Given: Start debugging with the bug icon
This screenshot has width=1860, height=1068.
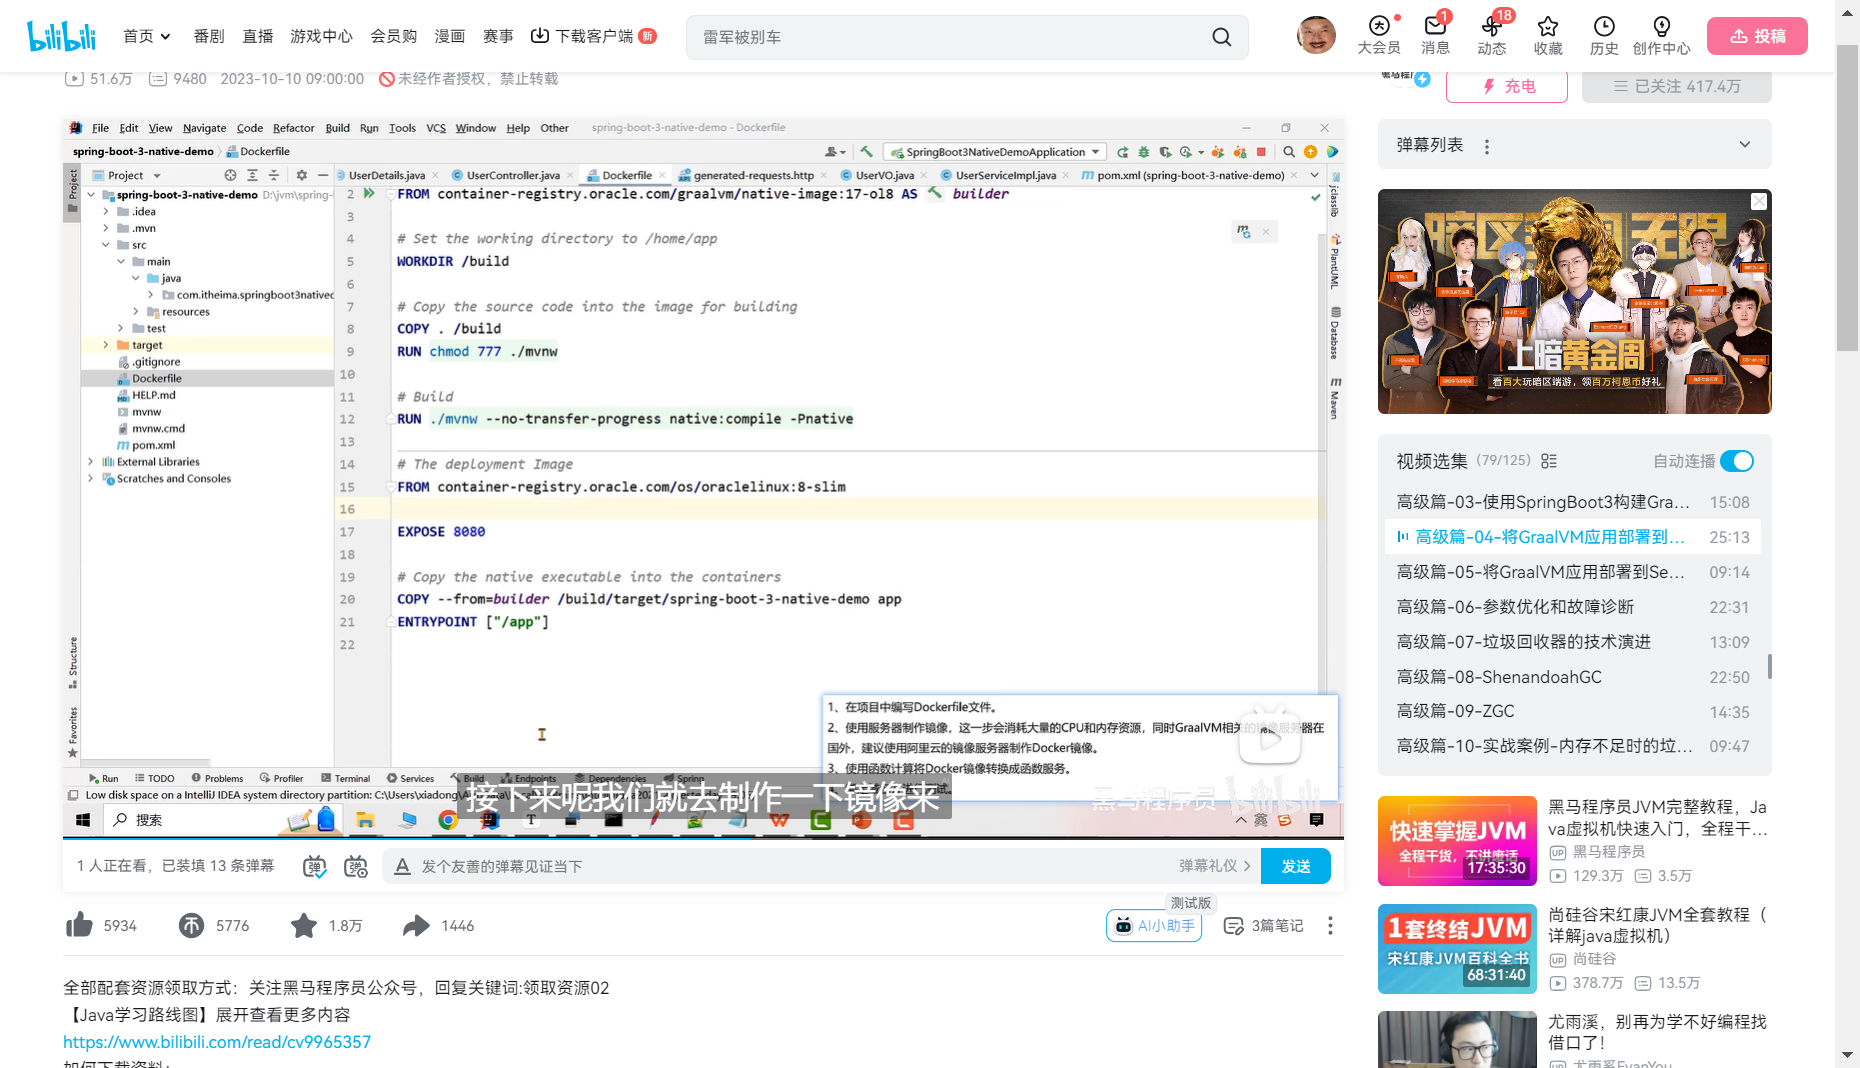Looking at the screenshot, I should 1143,152.
